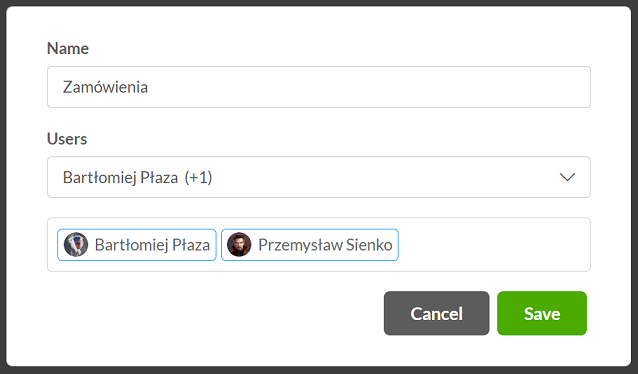This screenshot has height=374, width=638.
Task: Focus the Name input field
Action: pos(319,87)
